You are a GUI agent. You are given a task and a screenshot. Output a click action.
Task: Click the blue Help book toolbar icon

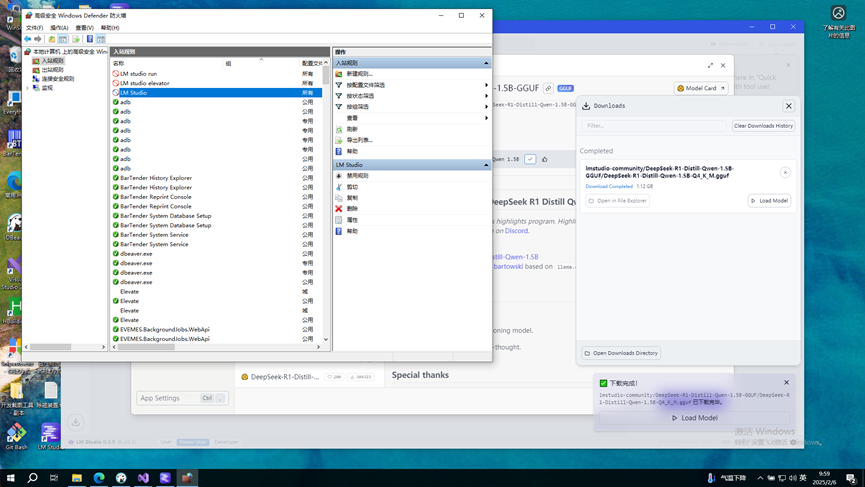coord(89,39)
